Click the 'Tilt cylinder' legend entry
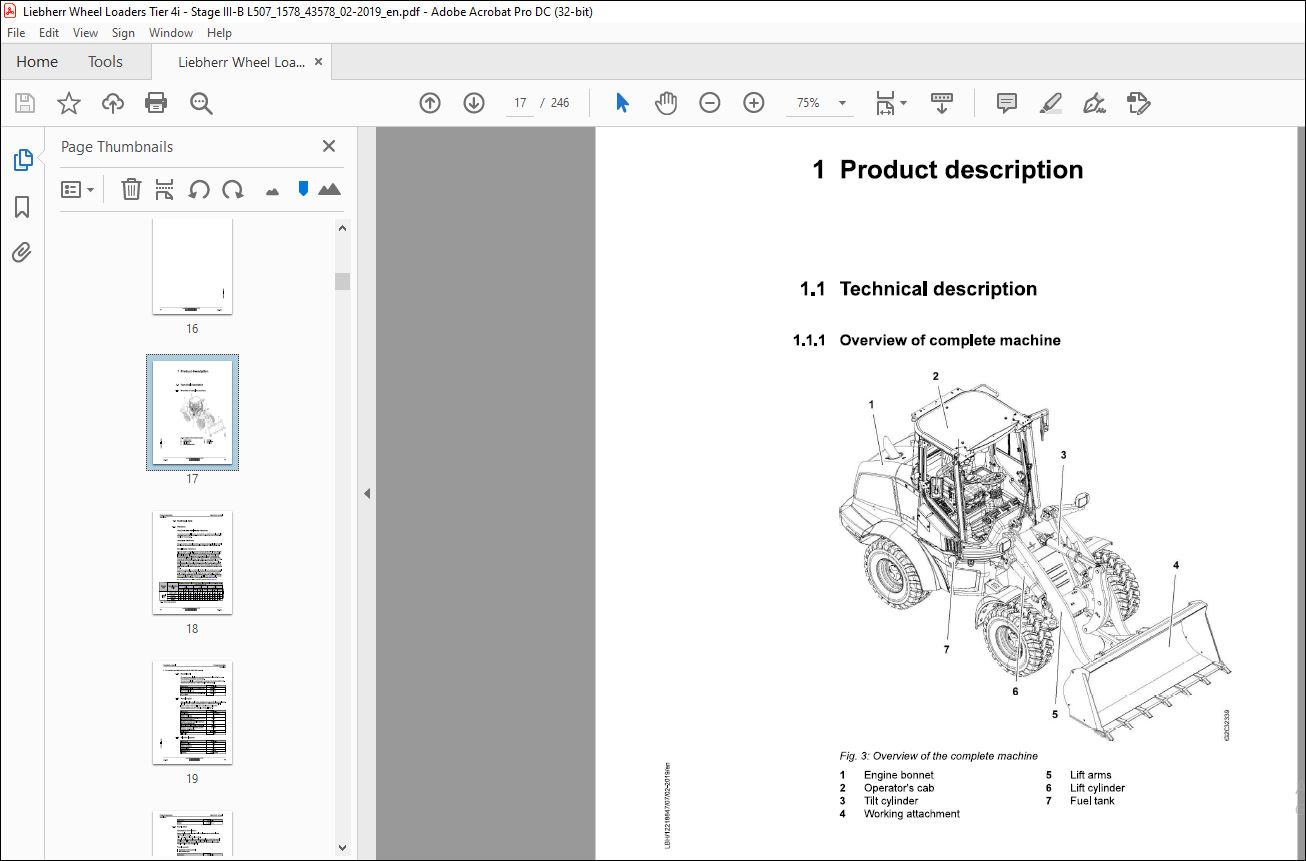 point(891,801)
